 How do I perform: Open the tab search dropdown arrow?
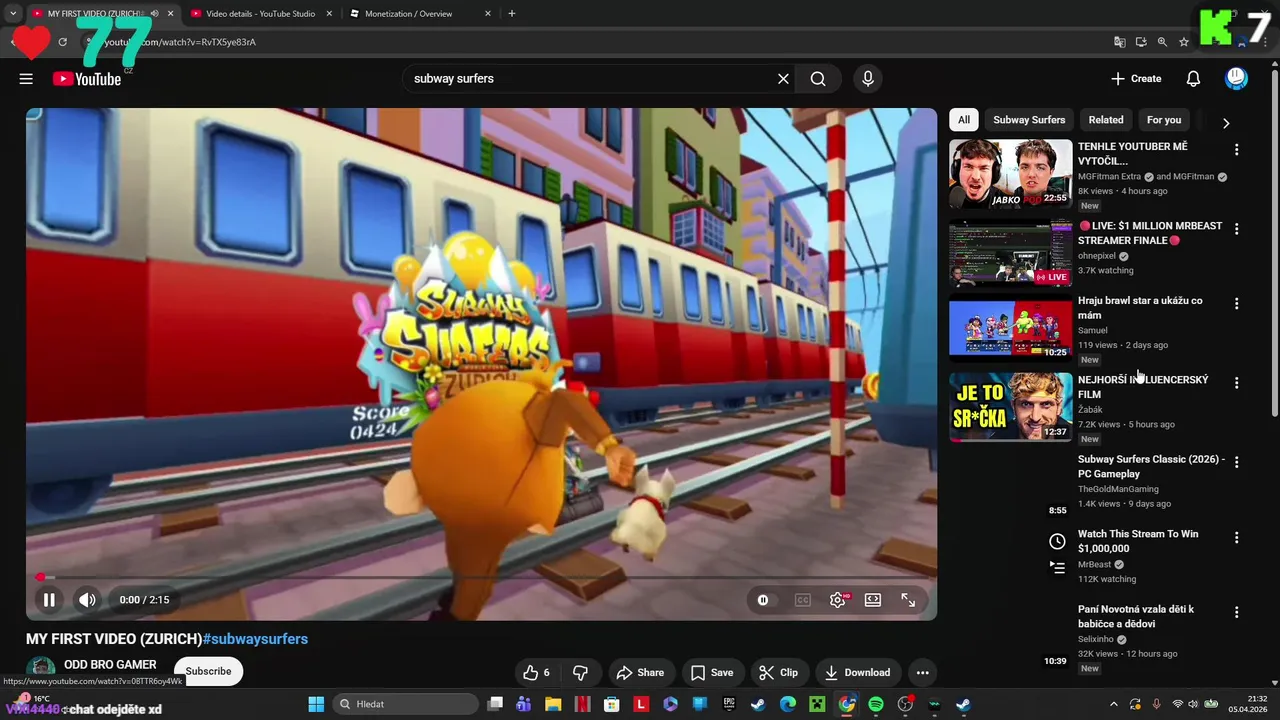12,14
